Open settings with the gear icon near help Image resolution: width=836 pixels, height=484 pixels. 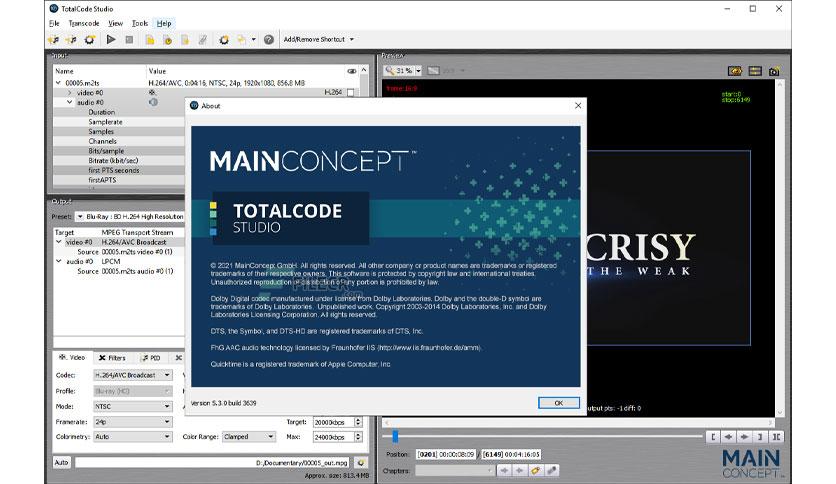point(224,40)
